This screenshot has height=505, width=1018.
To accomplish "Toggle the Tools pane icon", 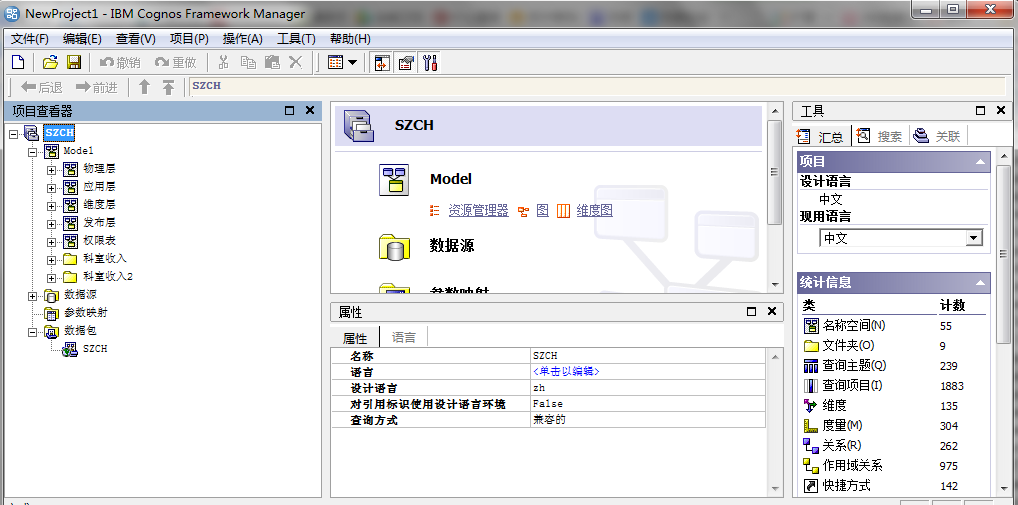I will 429,63.
